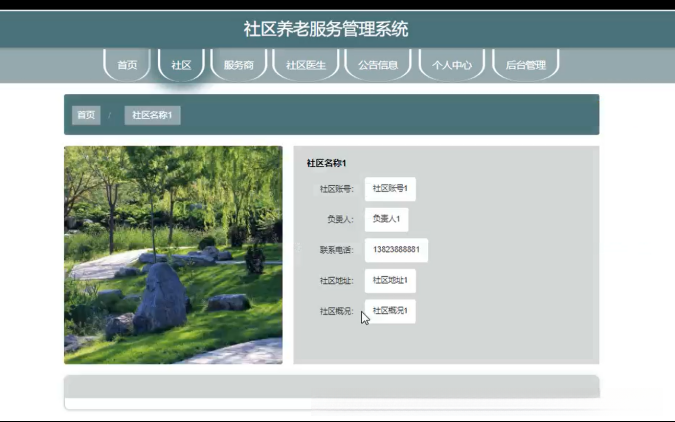
Task: Click the community garden photo
Action: coord(173,255)
